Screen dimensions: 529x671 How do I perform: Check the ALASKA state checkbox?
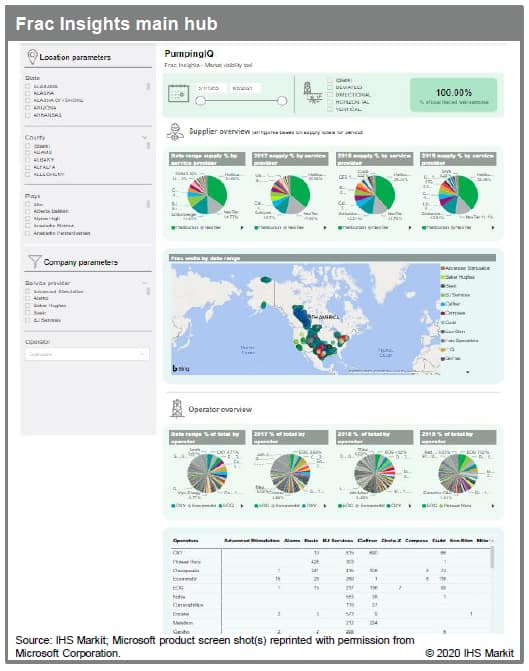point(28,93)
